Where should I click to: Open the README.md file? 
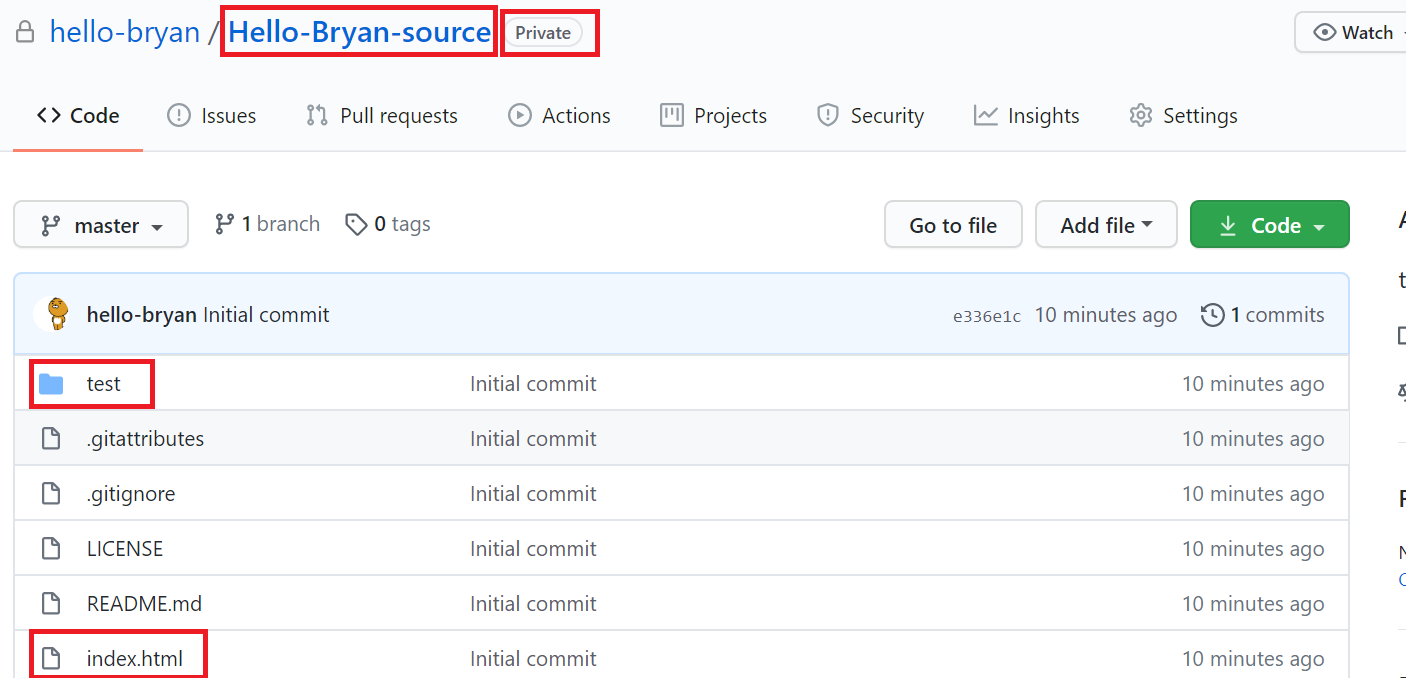pos(144,604)
